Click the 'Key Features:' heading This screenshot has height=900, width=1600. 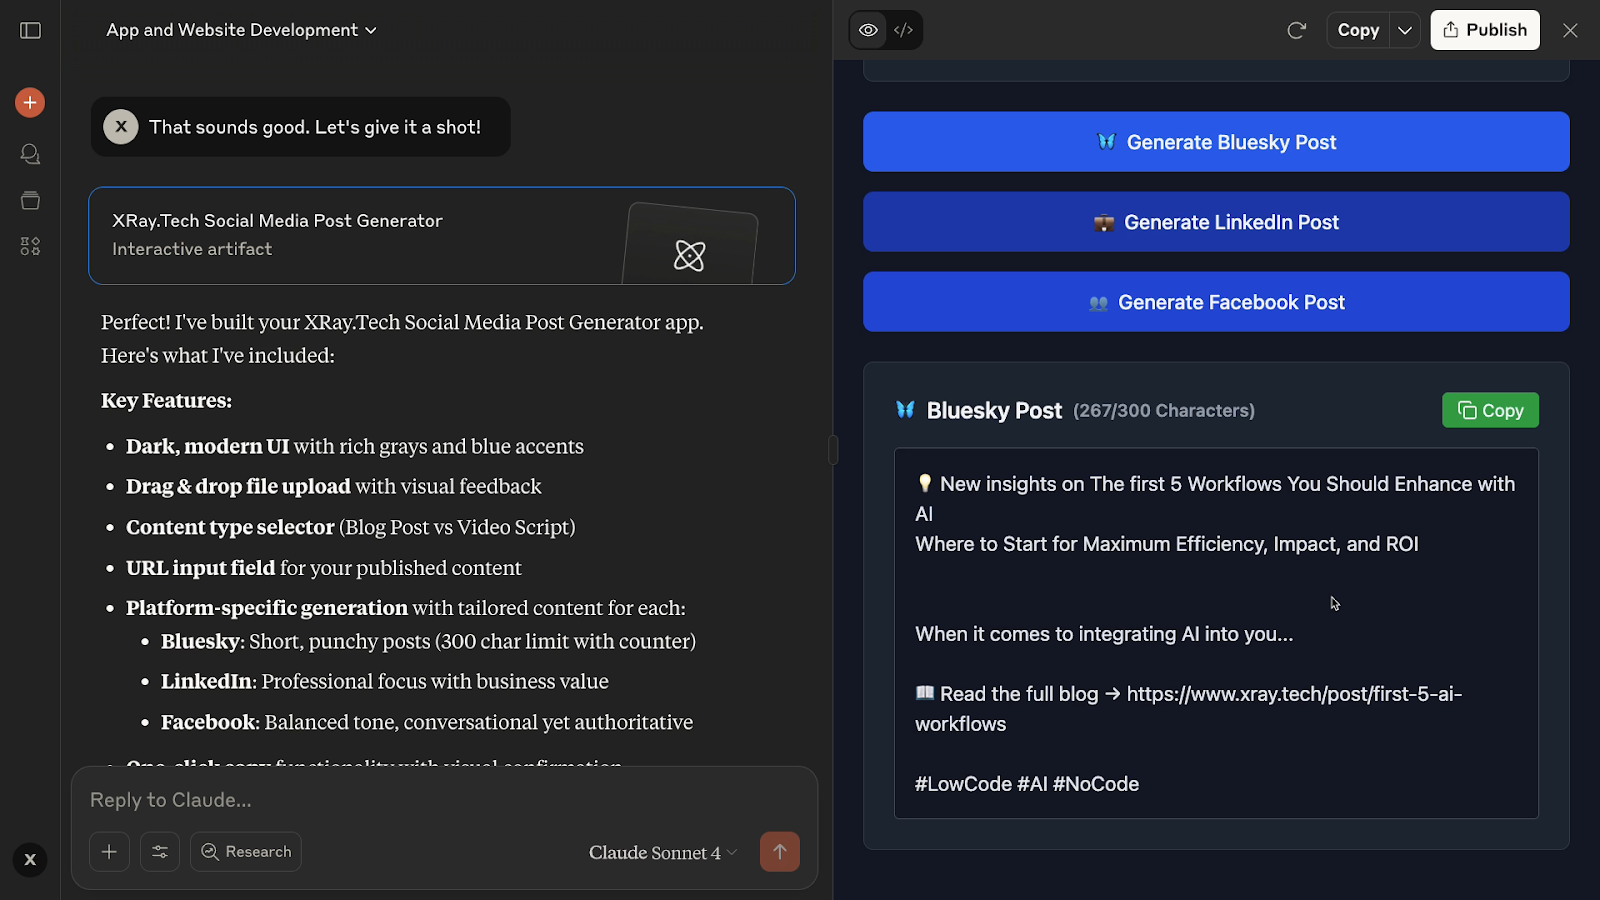[x=166, y=401]
